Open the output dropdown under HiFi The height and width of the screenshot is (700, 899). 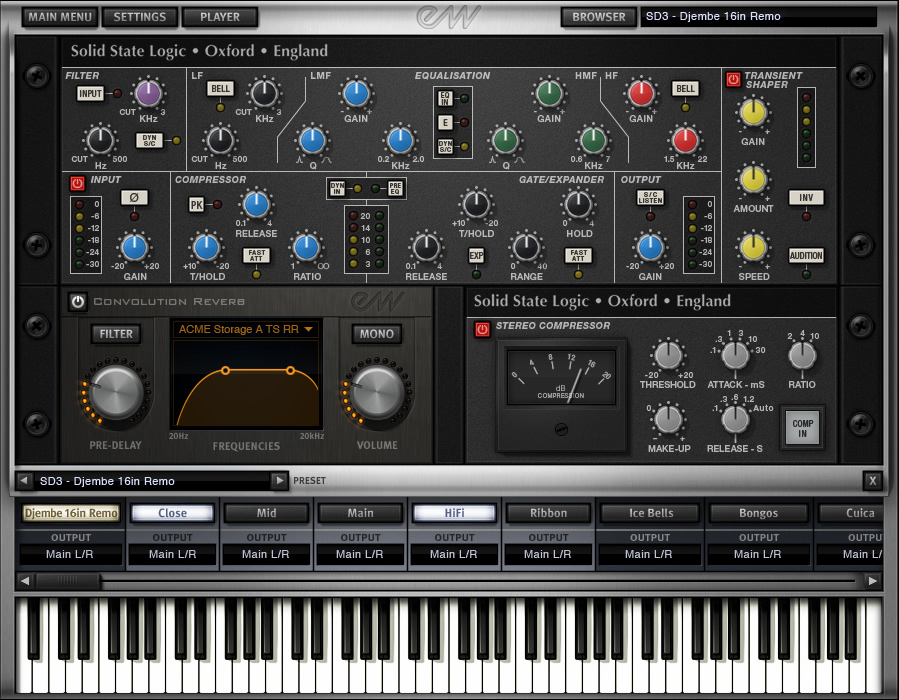pyautogui.click(x=454, y=554)
